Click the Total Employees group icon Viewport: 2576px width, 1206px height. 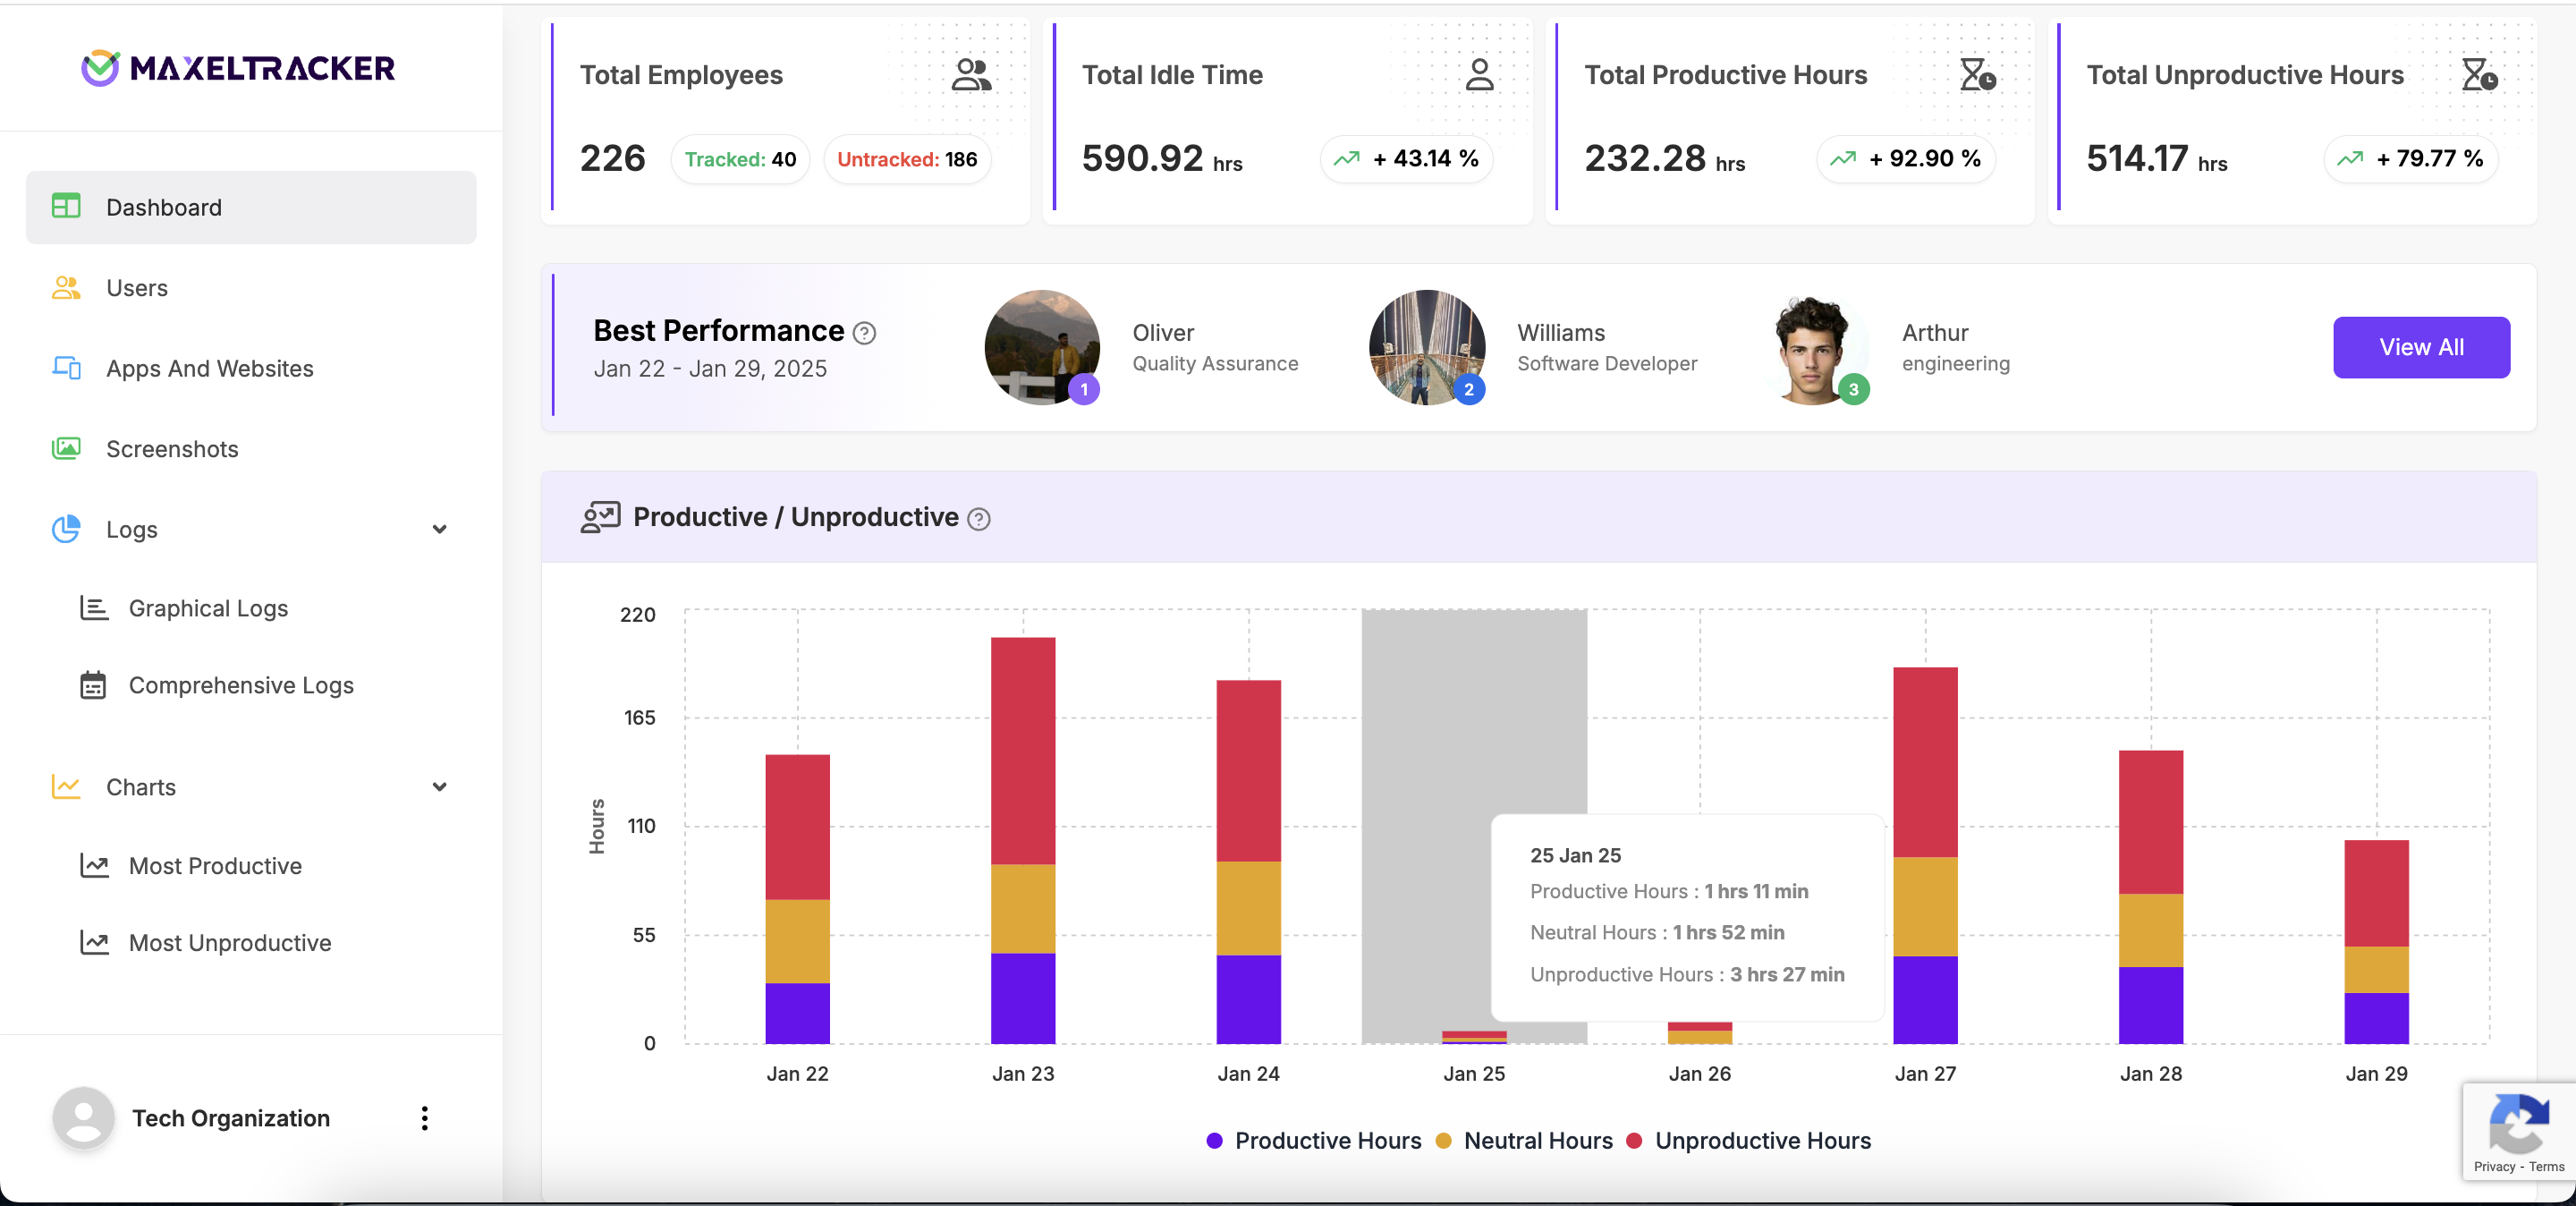(971, 75)
